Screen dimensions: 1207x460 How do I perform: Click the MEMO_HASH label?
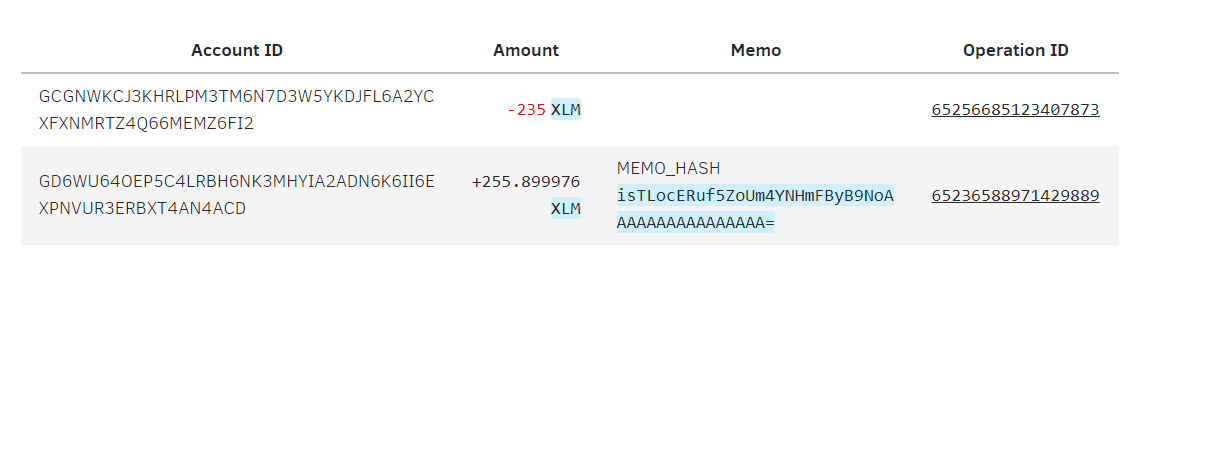[x=668, y=168]
